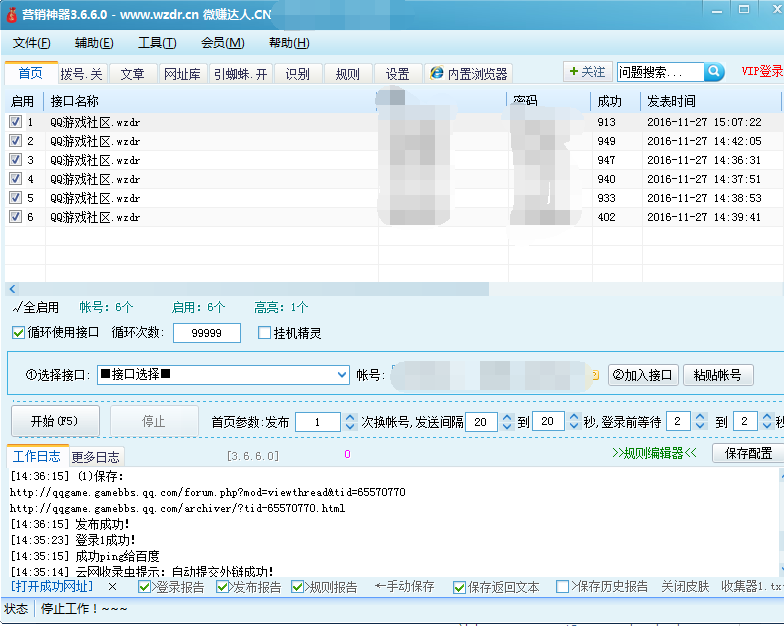Viewport: 784px width, 626px height.
Task: Uncheck row 1 QQ游戏社区 checkbox
Action: (16, 122)
